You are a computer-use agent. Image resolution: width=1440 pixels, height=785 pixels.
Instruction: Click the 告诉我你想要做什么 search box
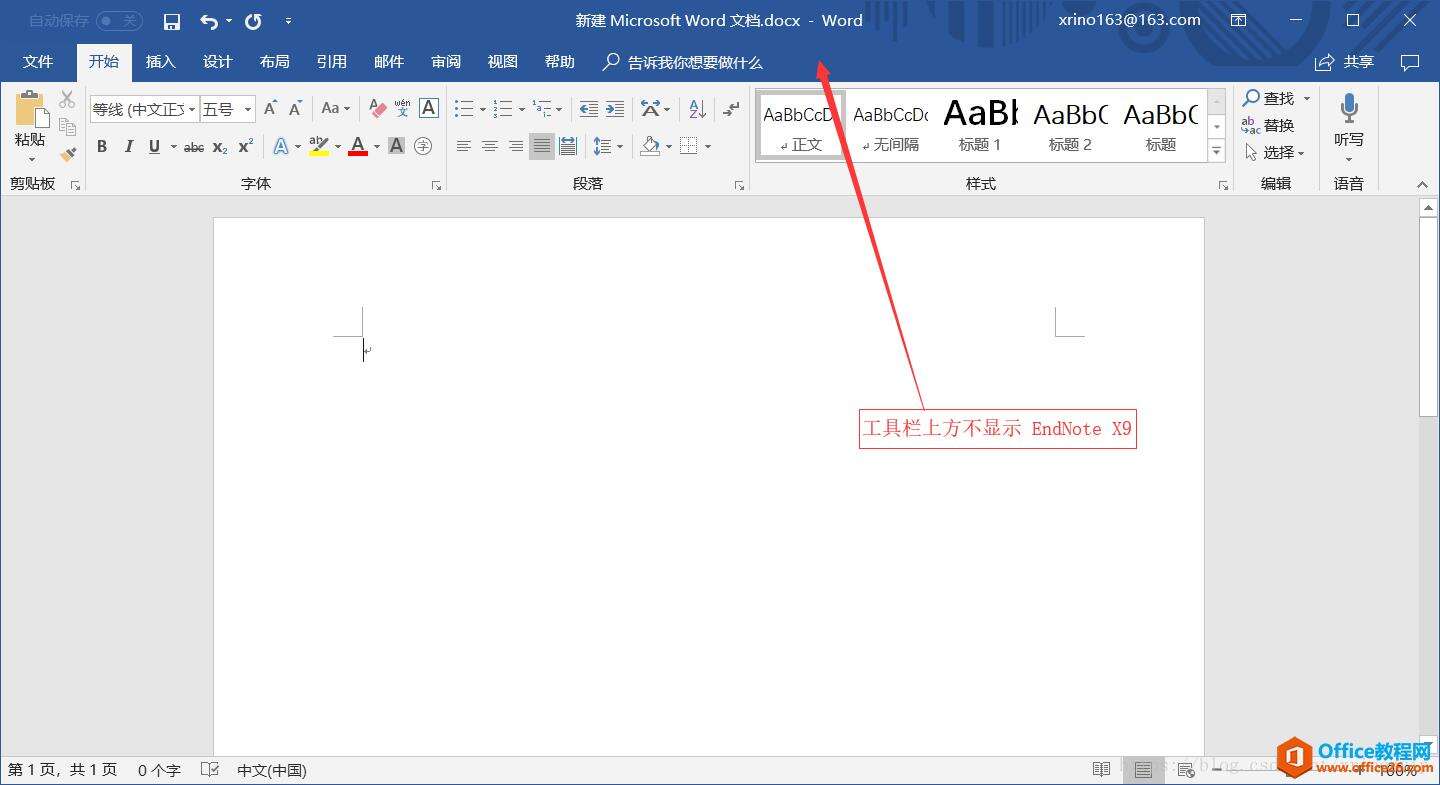(x=694, y=62)
